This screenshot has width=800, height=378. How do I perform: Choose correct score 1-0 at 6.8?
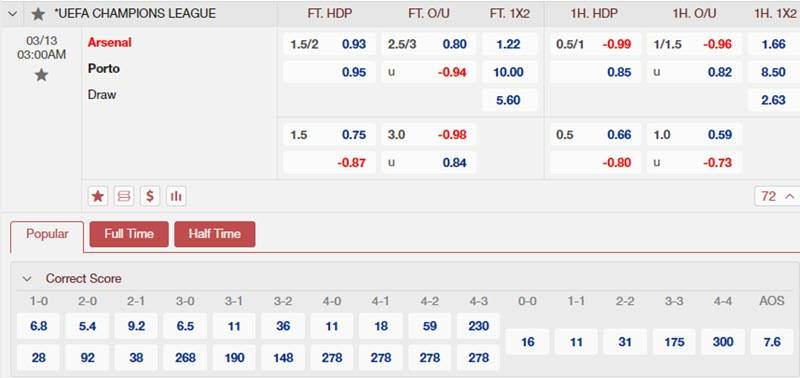pos(38,326)
